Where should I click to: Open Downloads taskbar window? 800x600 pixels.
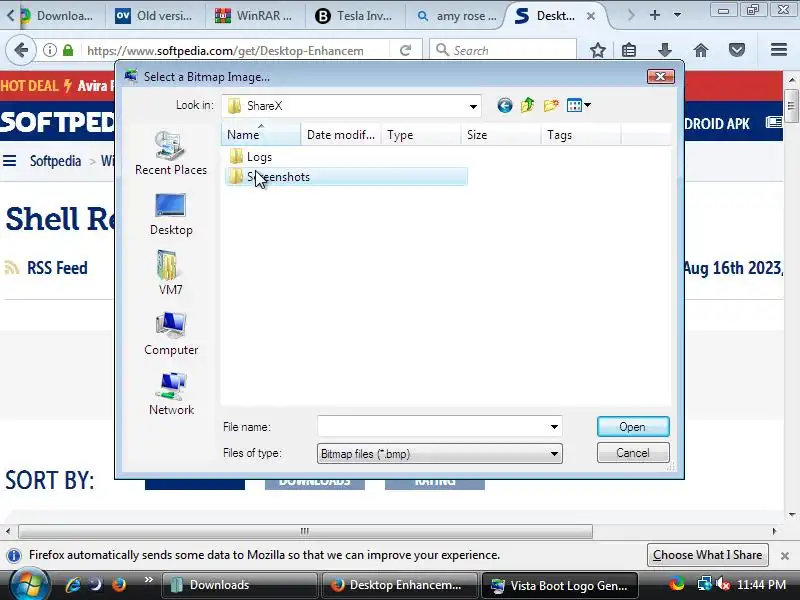pyautogui.click(x=239, y=585)
